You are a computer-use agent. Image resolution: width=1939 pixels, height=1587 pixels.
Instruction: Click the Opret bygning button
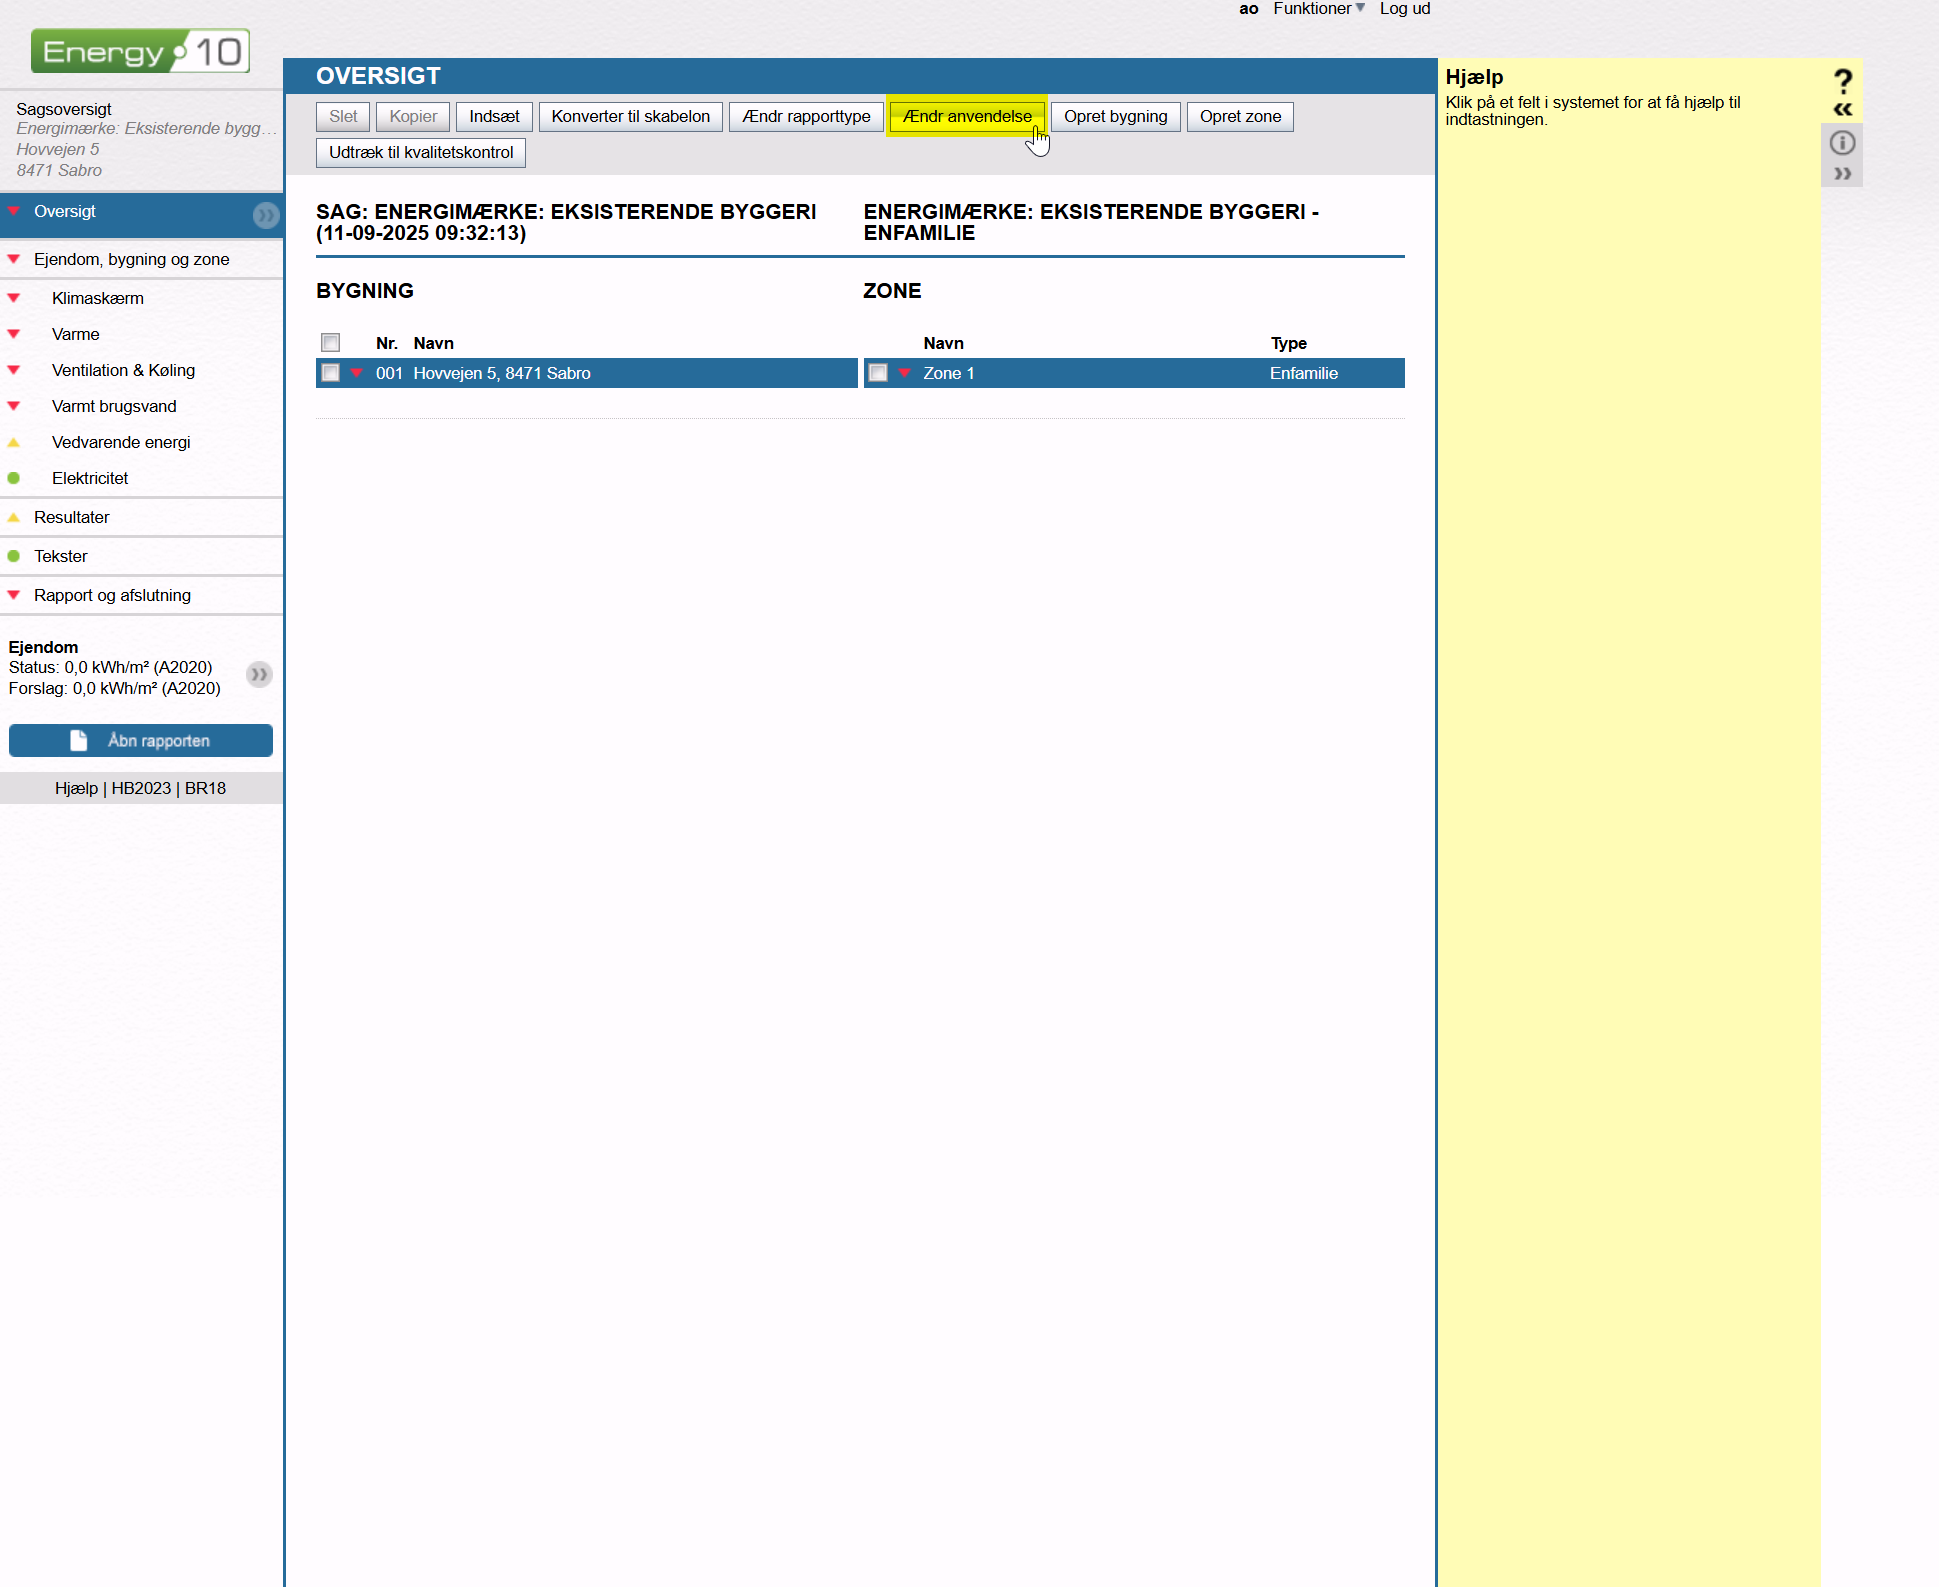1115,116
